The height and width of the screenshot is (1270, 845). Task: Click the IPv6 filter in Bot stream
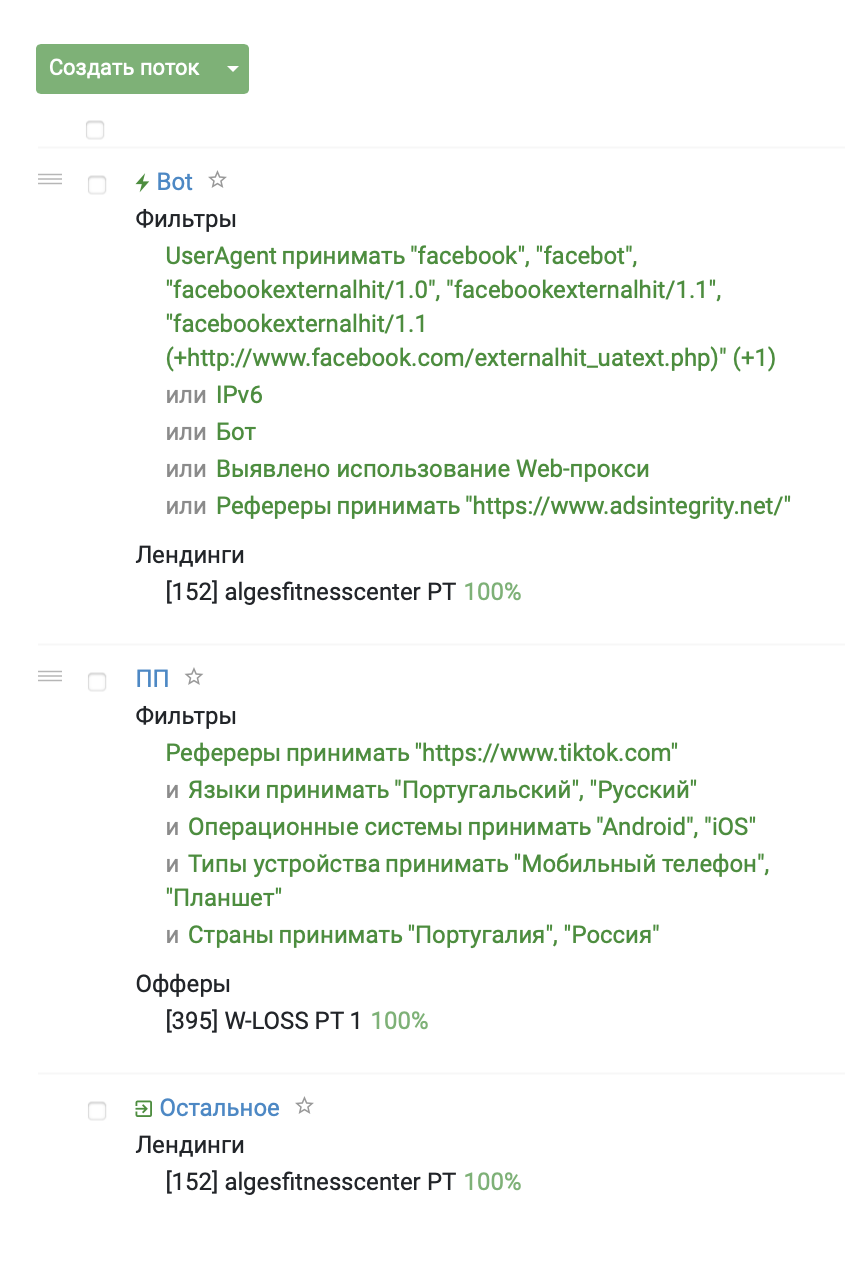pyautogui.click(x=239, y=395)
